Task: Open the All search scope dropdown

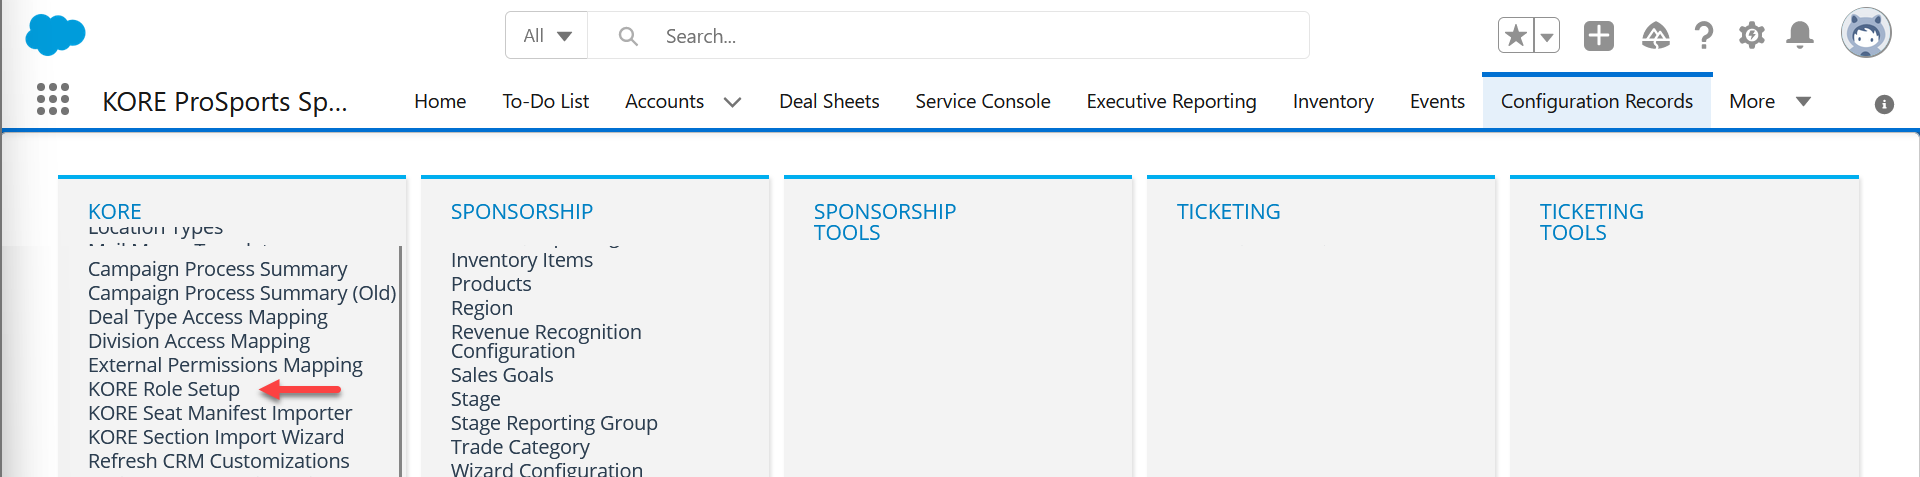Action: click(547, 36)
